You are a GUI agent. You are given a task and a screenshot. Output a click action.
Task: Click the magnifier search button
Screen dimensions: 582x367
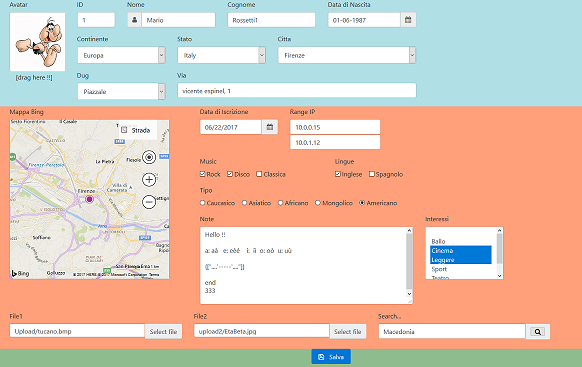(538, 331)
